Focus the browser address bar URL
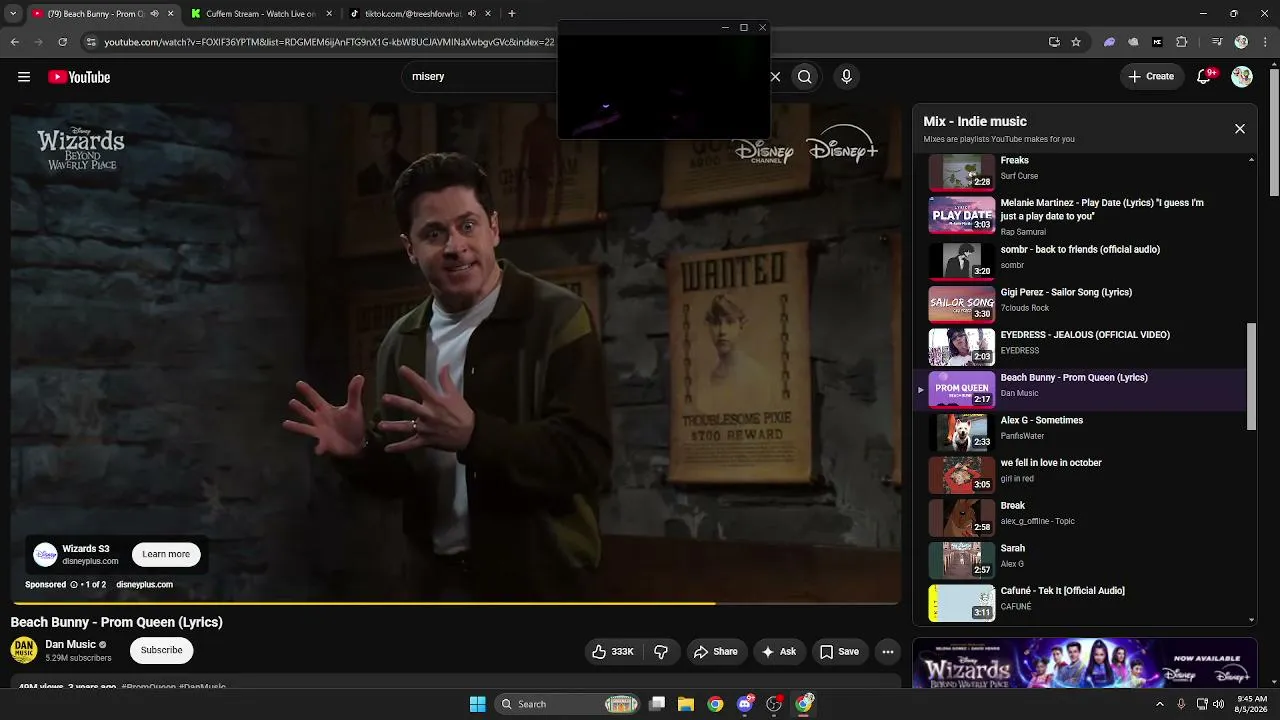Screen dimensions: 1280x720 [x=330, y=42]
